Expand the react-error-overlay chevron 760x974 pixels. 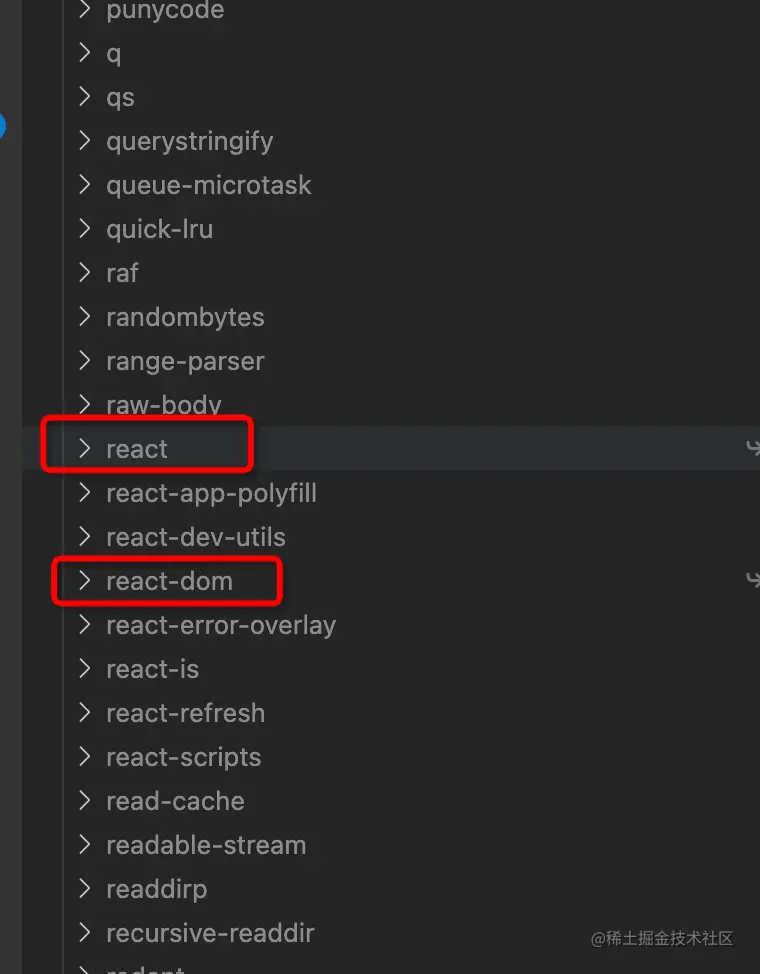tap(85, 625)
